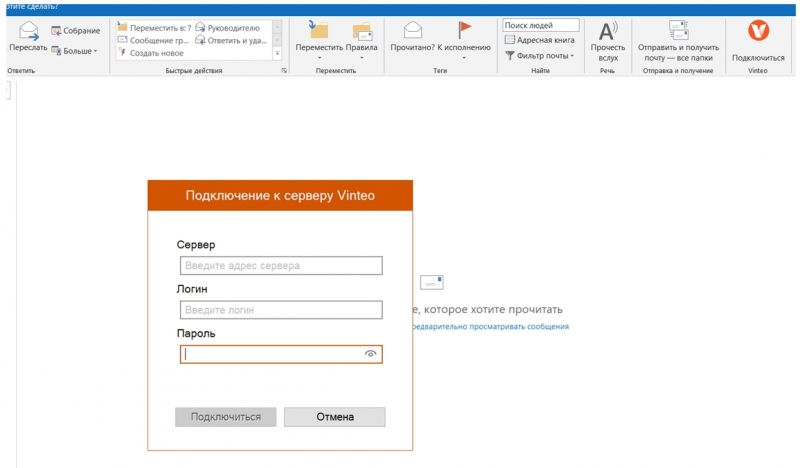Click the preview messages link
Viewport: 800px width, 468px height.
click(490, 327)
